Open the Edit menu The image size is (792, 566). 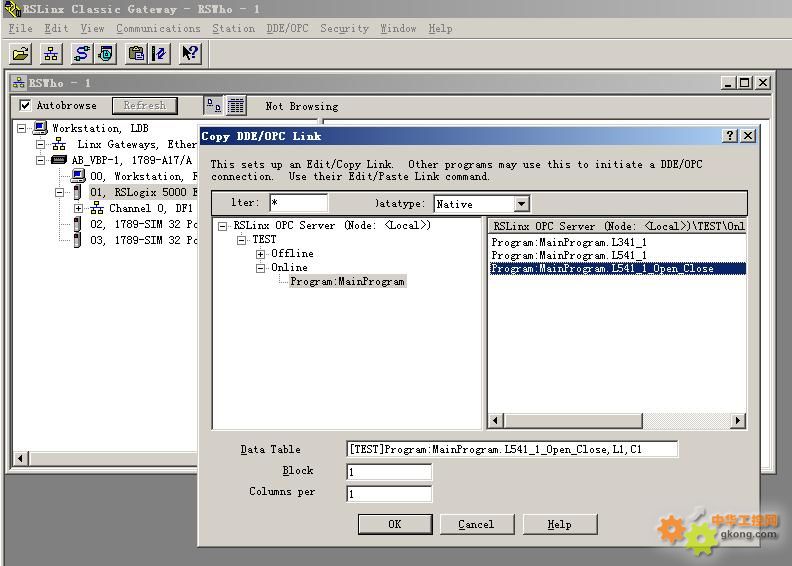(x=56, y=28)
